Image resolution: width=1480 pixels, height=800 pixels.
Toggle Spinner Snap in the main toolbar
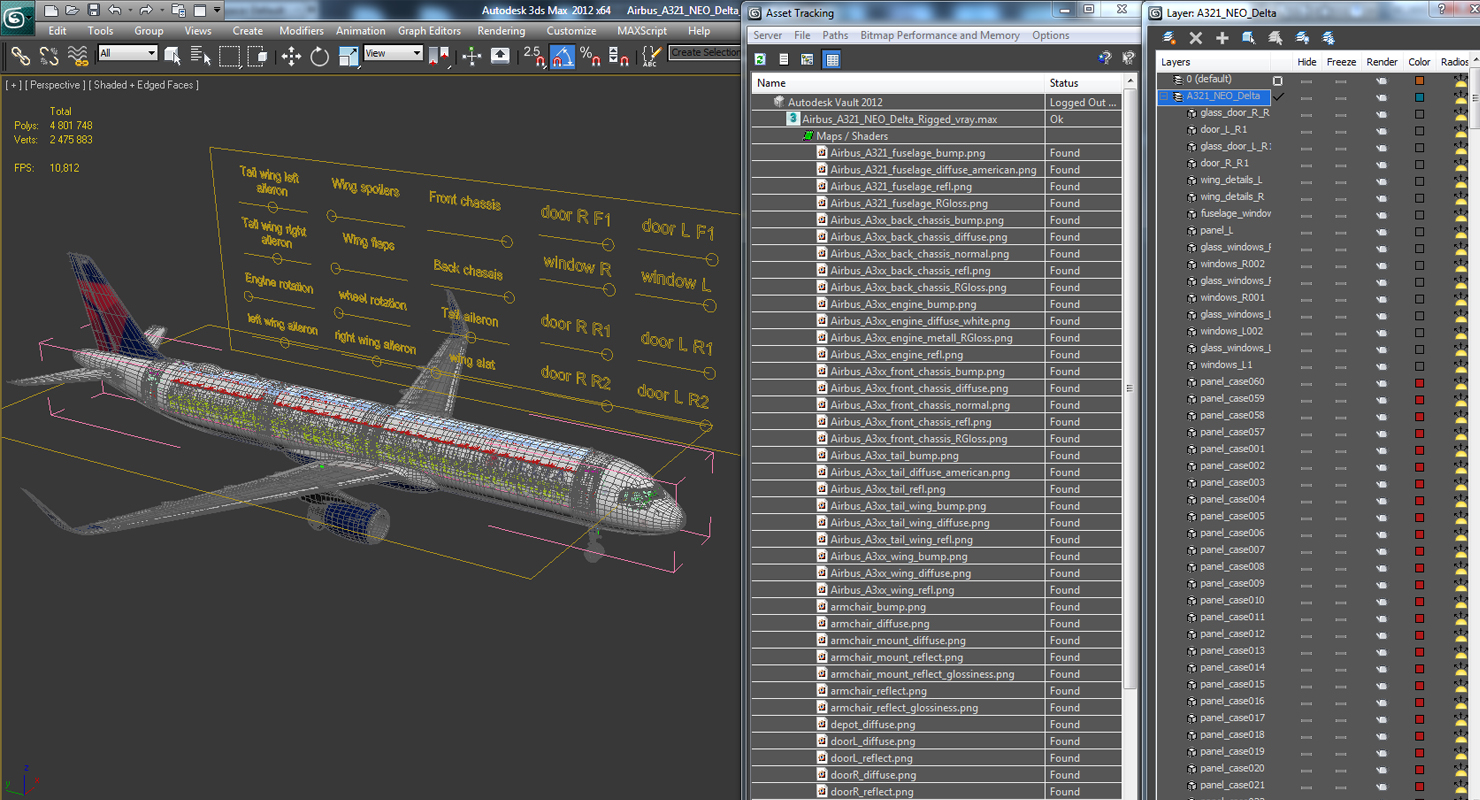pos(618,56)
